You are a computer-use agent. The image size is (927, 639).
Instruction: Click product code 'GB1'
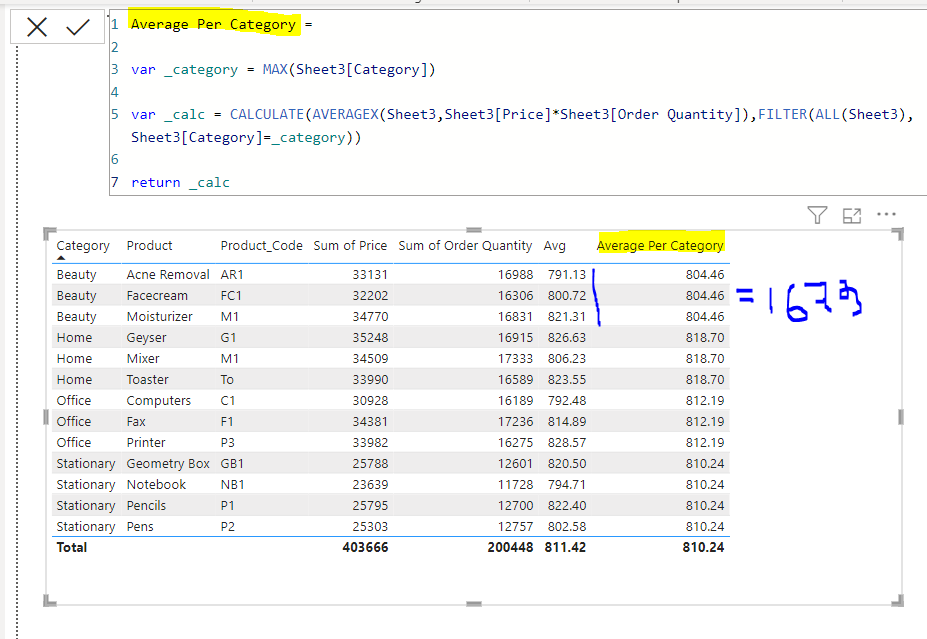[x=232, y=463]
